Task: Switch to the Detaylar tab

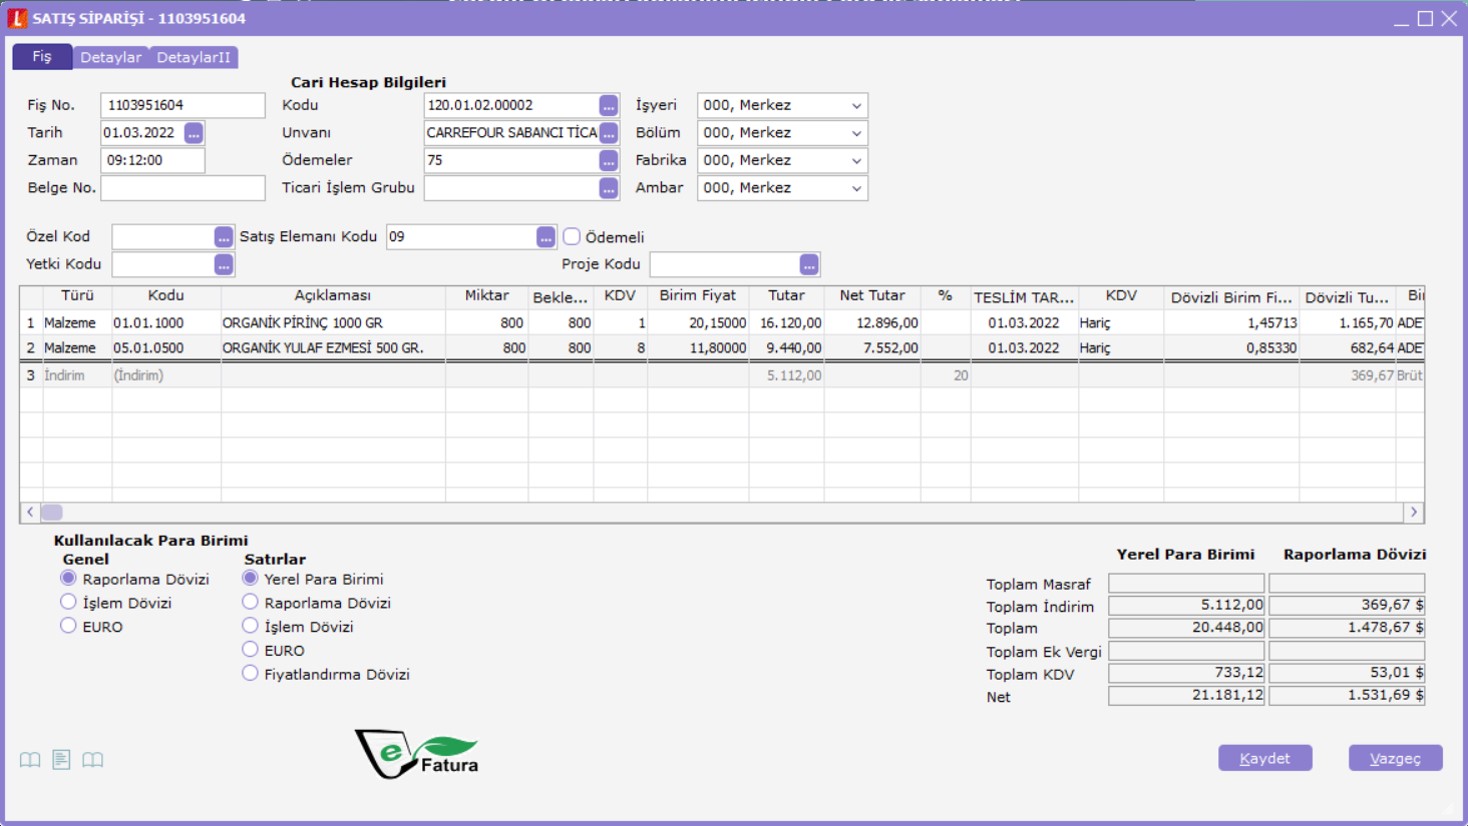Action: (x=111, y=57)
